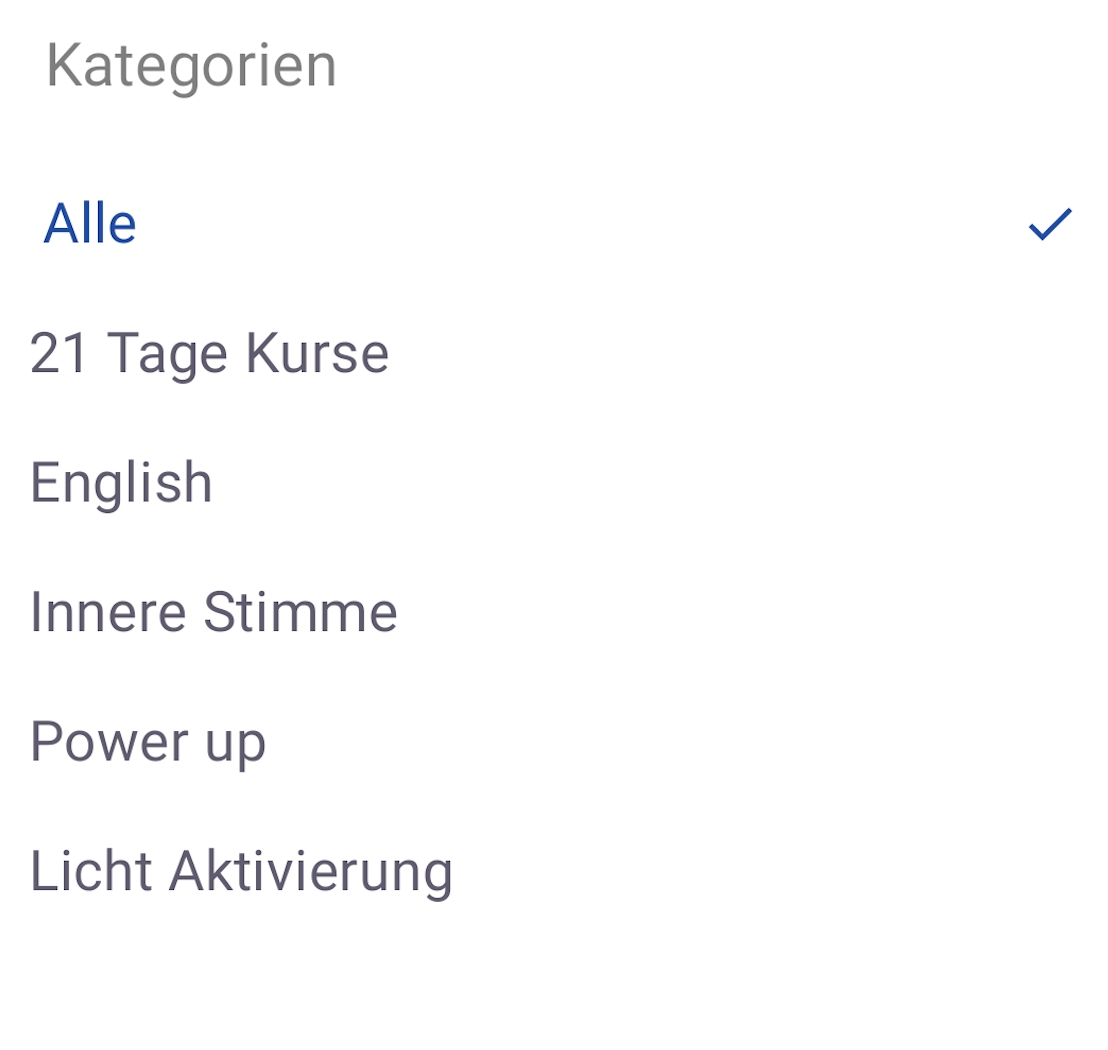1108x1050 pixels.
Task: Switch filter to Power up
Action: pos(148,742)
